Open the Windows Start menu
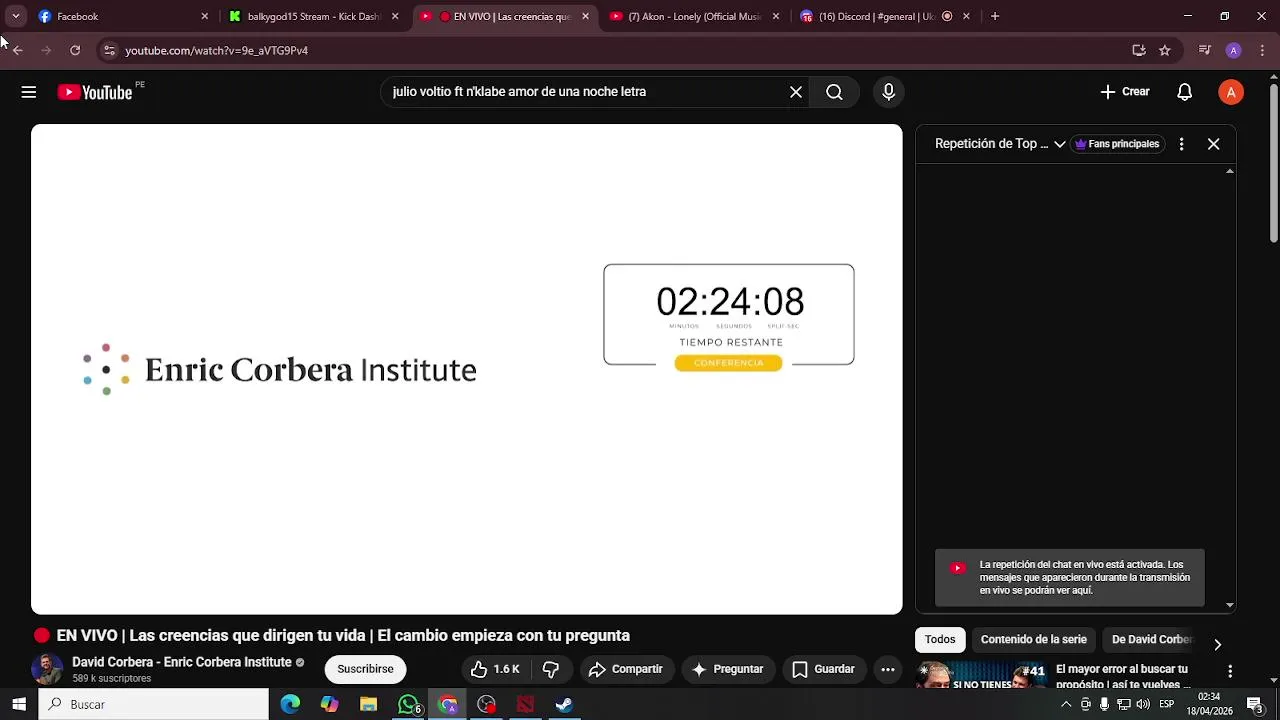Image resolution: width=1280 pixels, height=720 pixels. click(x=19, y=704)
